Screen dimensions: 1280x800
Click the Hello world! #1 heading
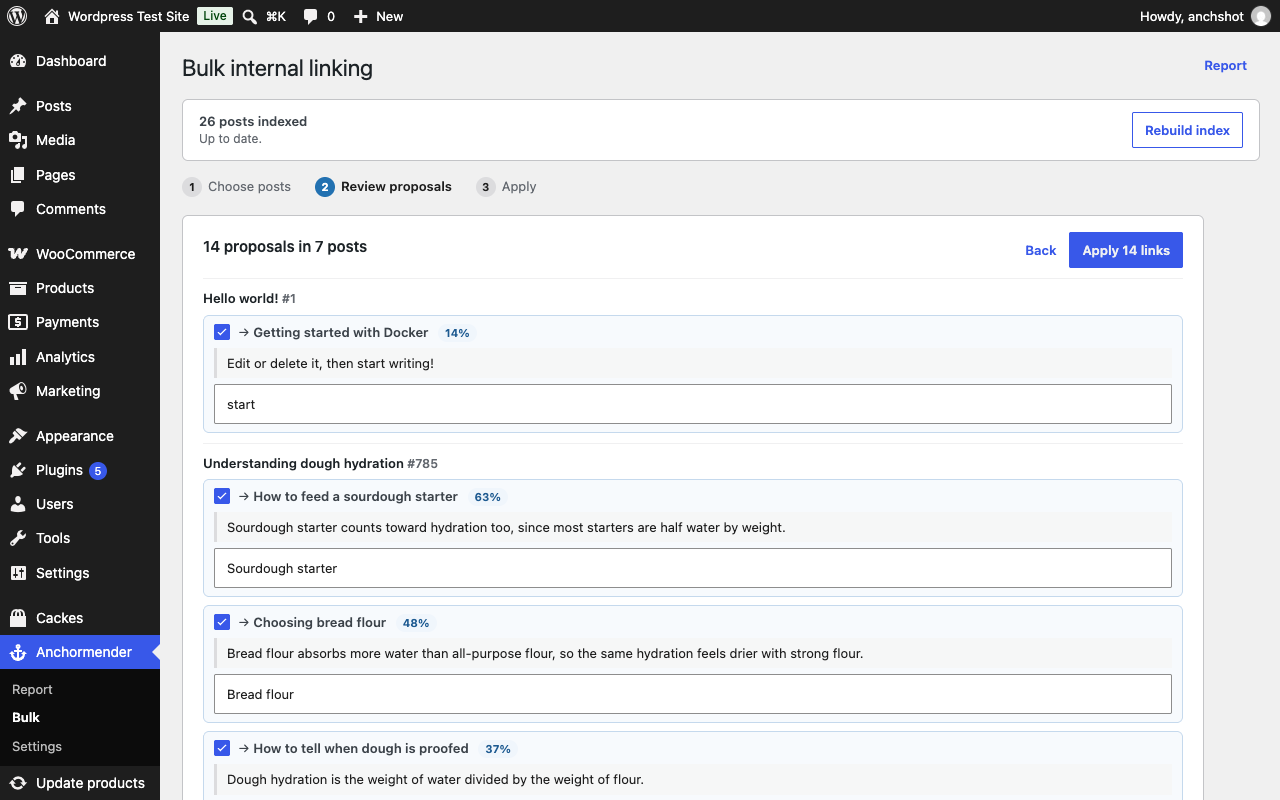(x=250, y=298)
